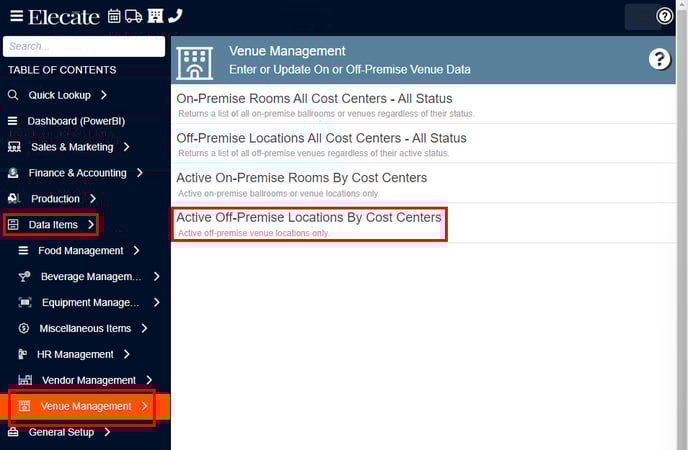
Task: Click the Miscellaneous Items dollar icon
Action: pos(24,328)
